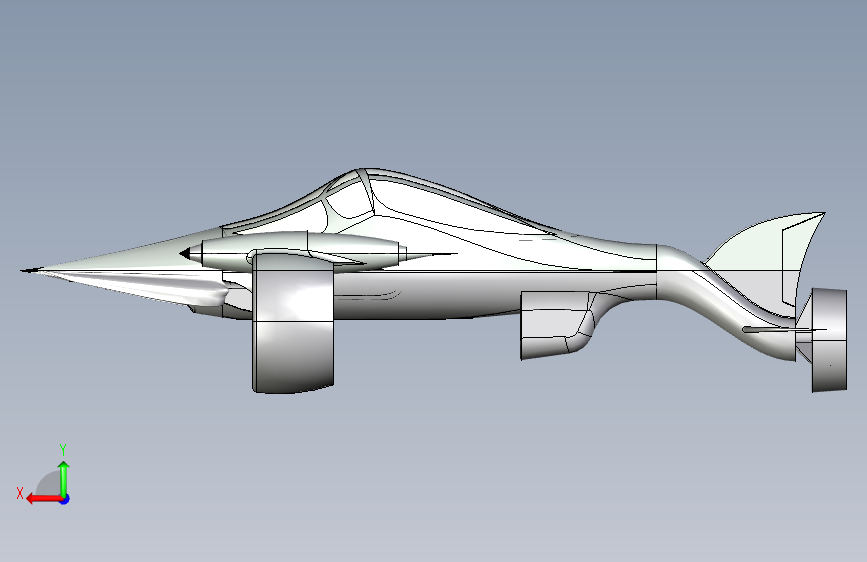Click the 'X' axis label
The image size is (867, 562).
click(x=20, y=493)
